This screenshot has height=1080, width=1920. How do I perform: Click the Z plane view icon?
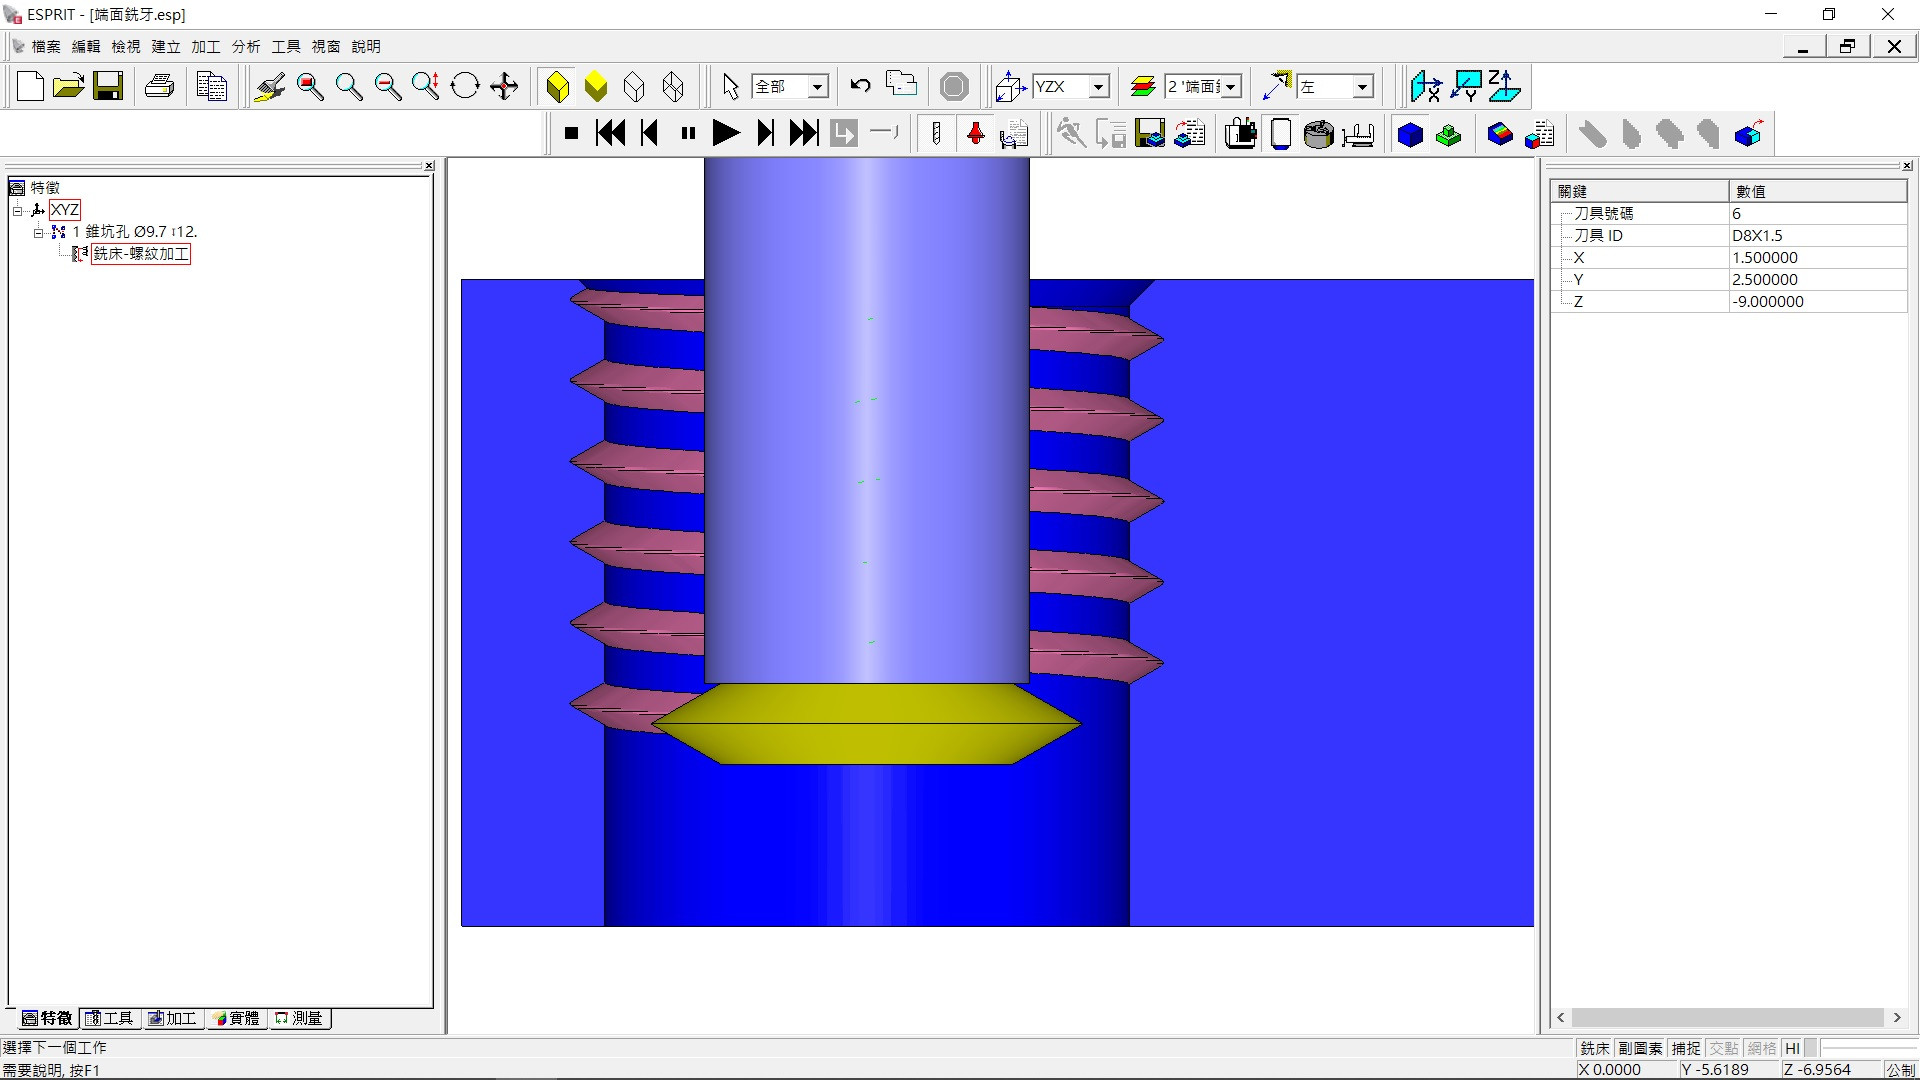coord(1503,86)
